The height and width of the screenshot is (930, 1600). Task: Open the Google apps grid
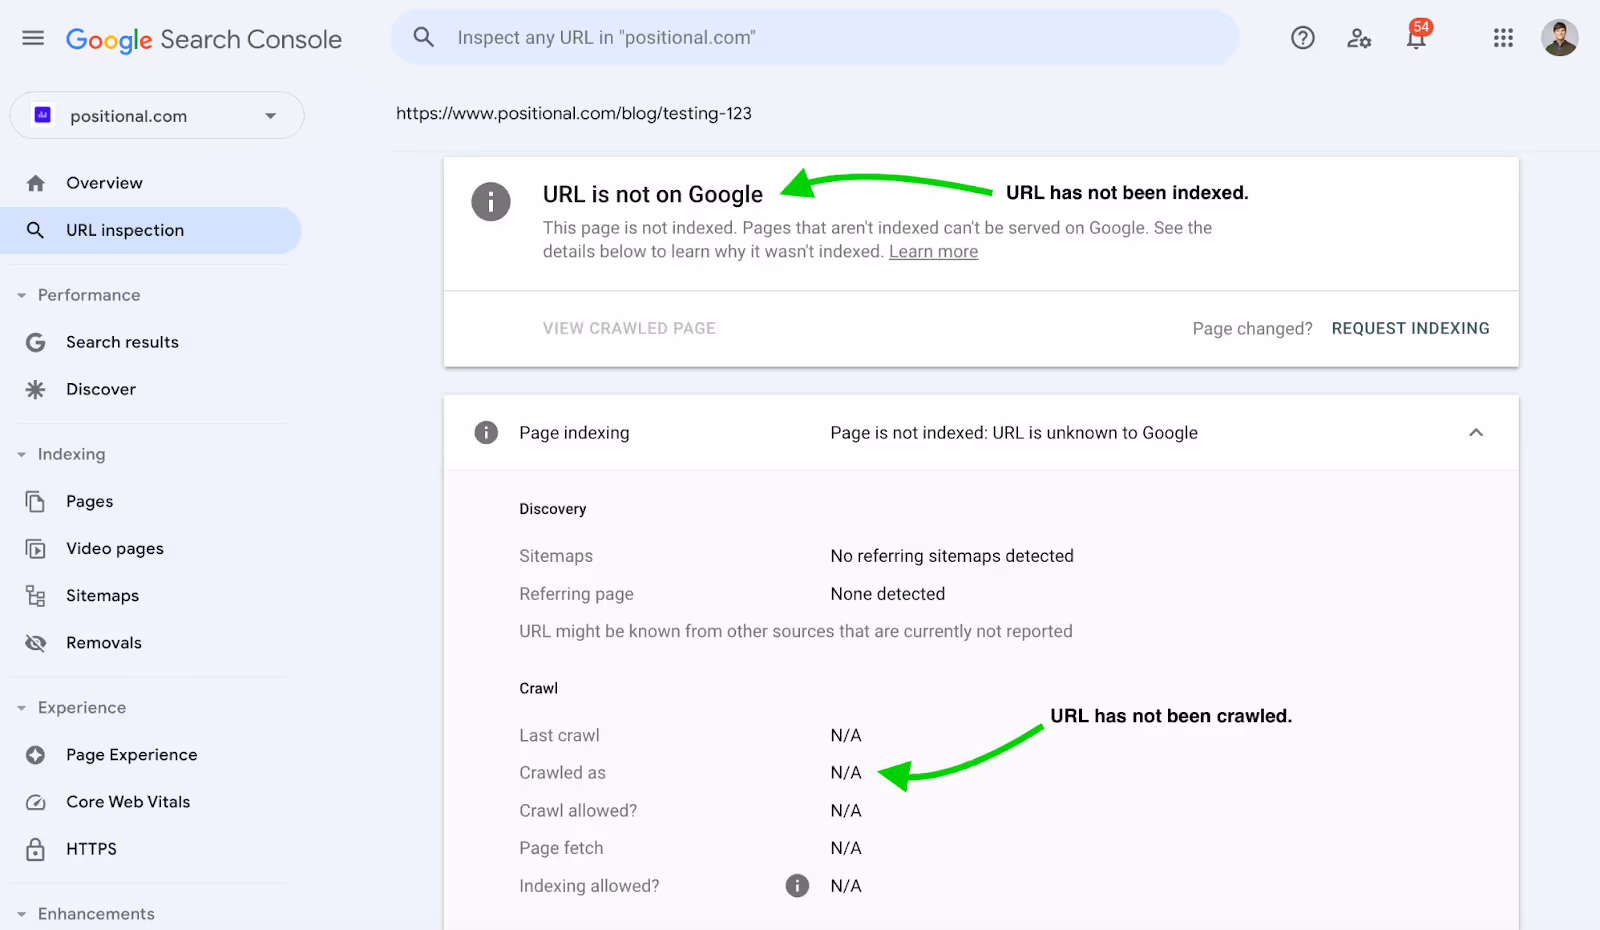1503,38
